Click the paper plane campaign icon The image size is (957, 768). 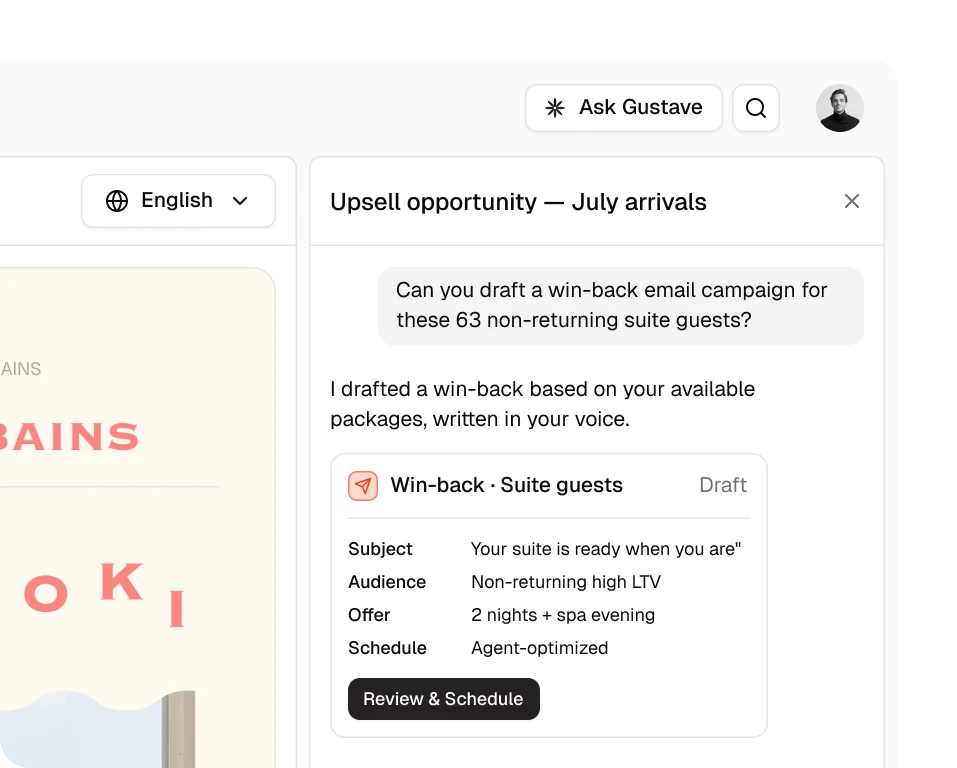coord(363,486)
